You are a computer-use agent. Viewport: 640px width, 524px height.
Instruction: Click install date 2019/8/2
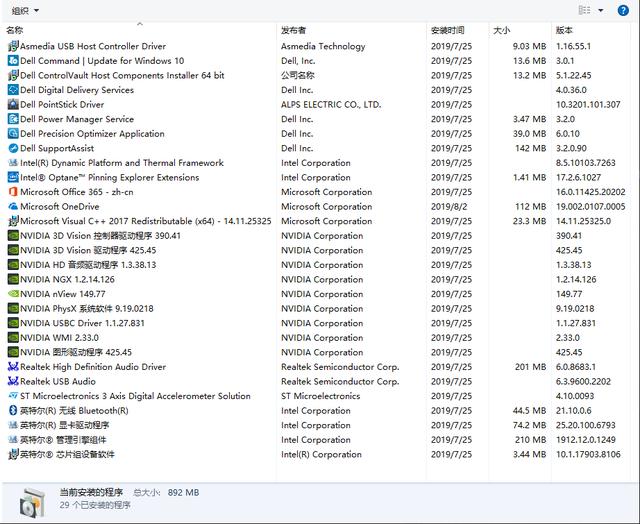pyautogui.click(x=449, y=206)
